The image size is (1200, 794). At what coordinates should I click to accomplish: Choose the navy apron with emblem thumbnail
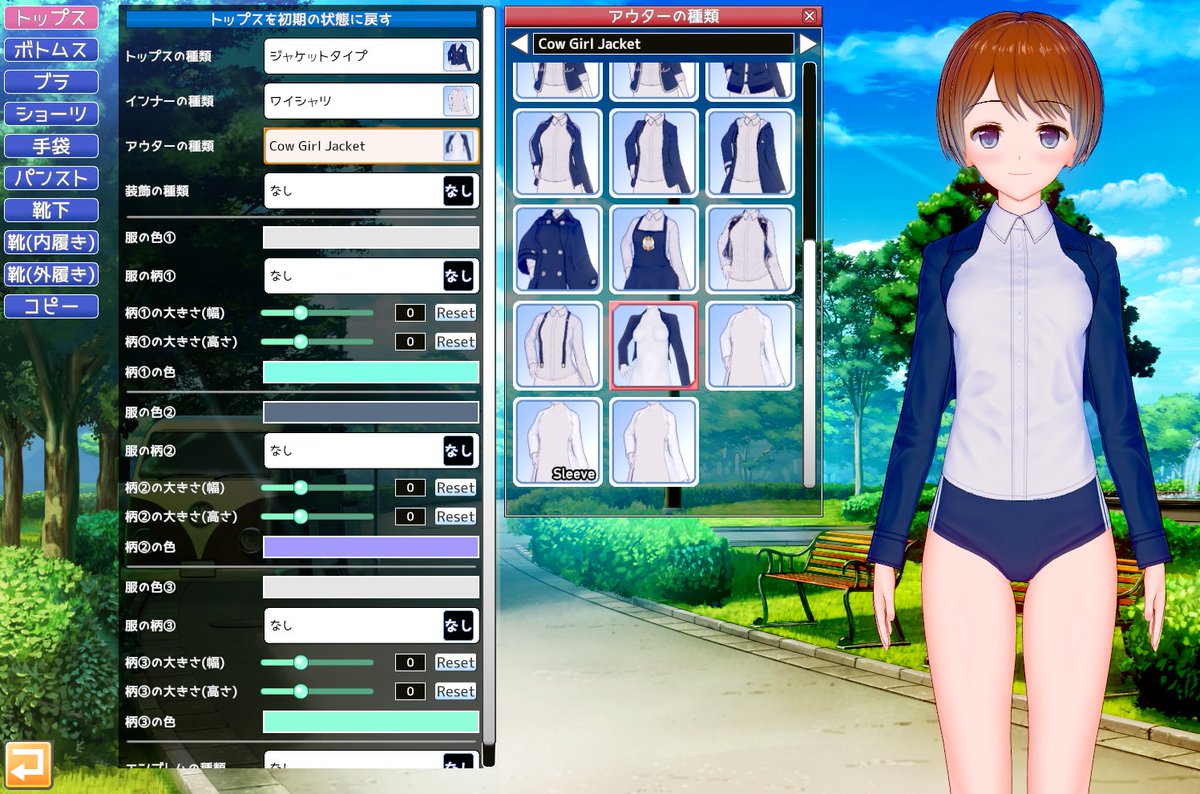(654, 249)
